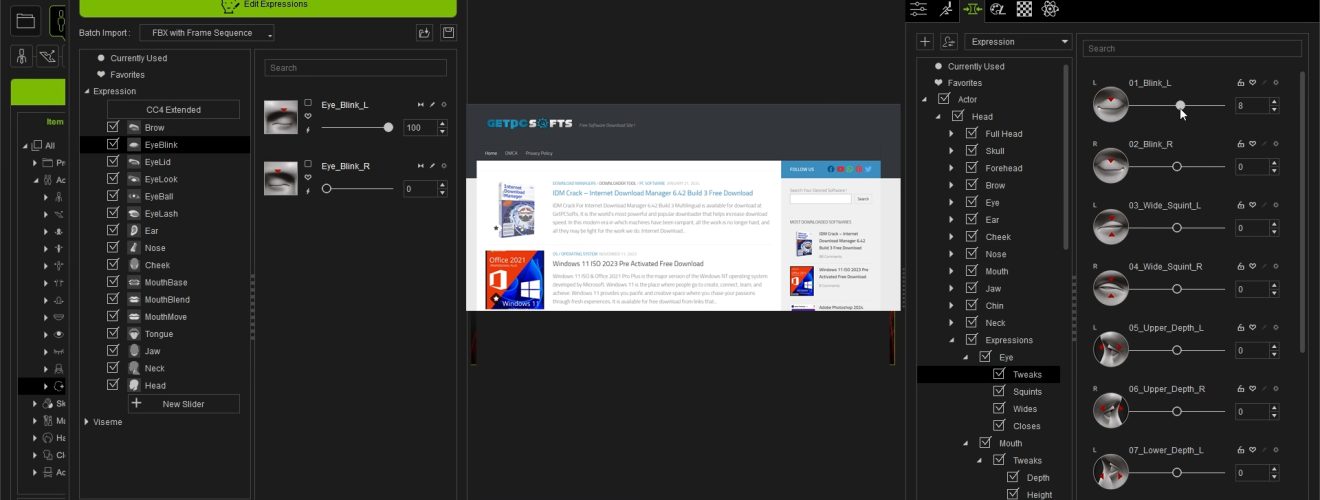Click the save icon beside Batch Import
Image resolution: width=1320 pixels, height=500 pixels.
(448, 33)
